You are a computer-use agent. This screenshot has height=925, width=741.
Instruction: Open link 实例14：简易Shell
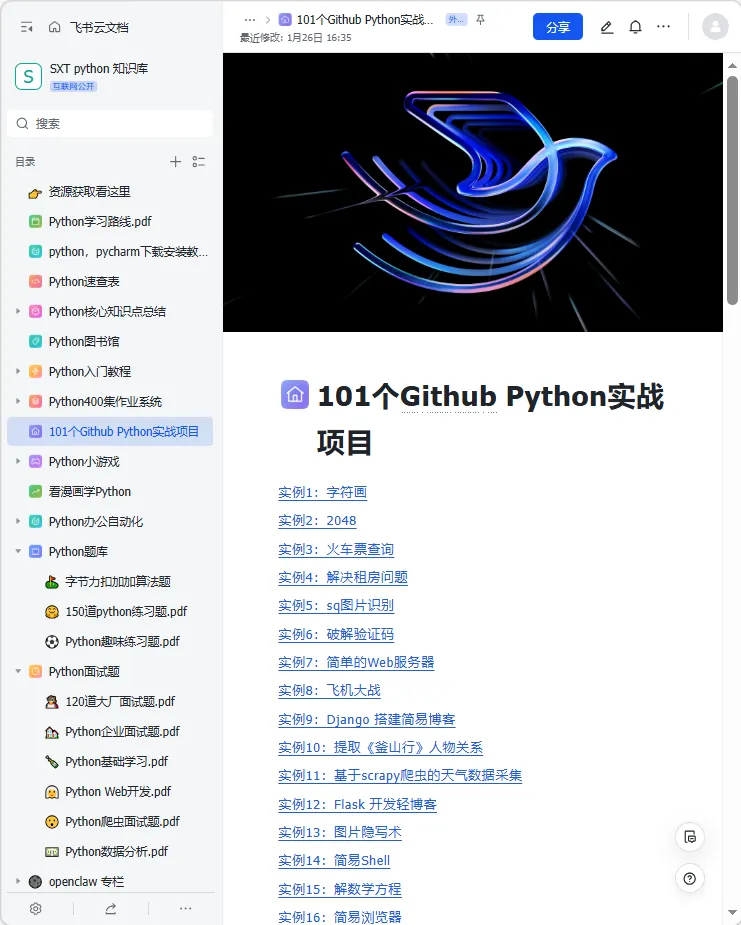coord(334,860)
